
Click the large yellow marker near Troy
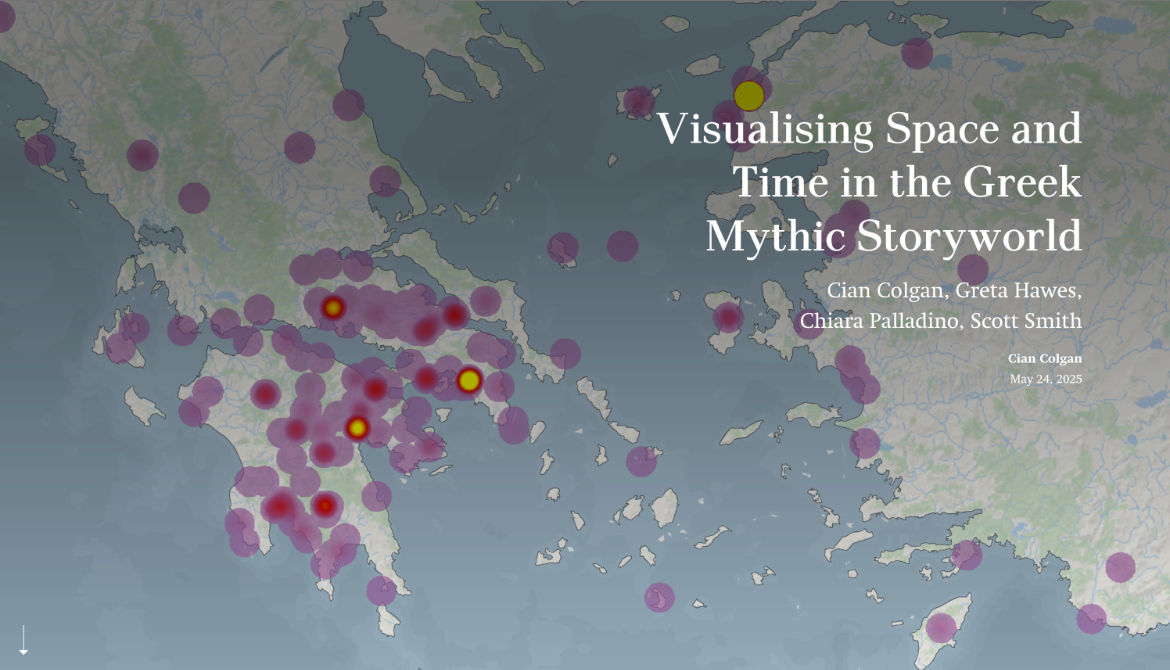(x=748, y=96)
